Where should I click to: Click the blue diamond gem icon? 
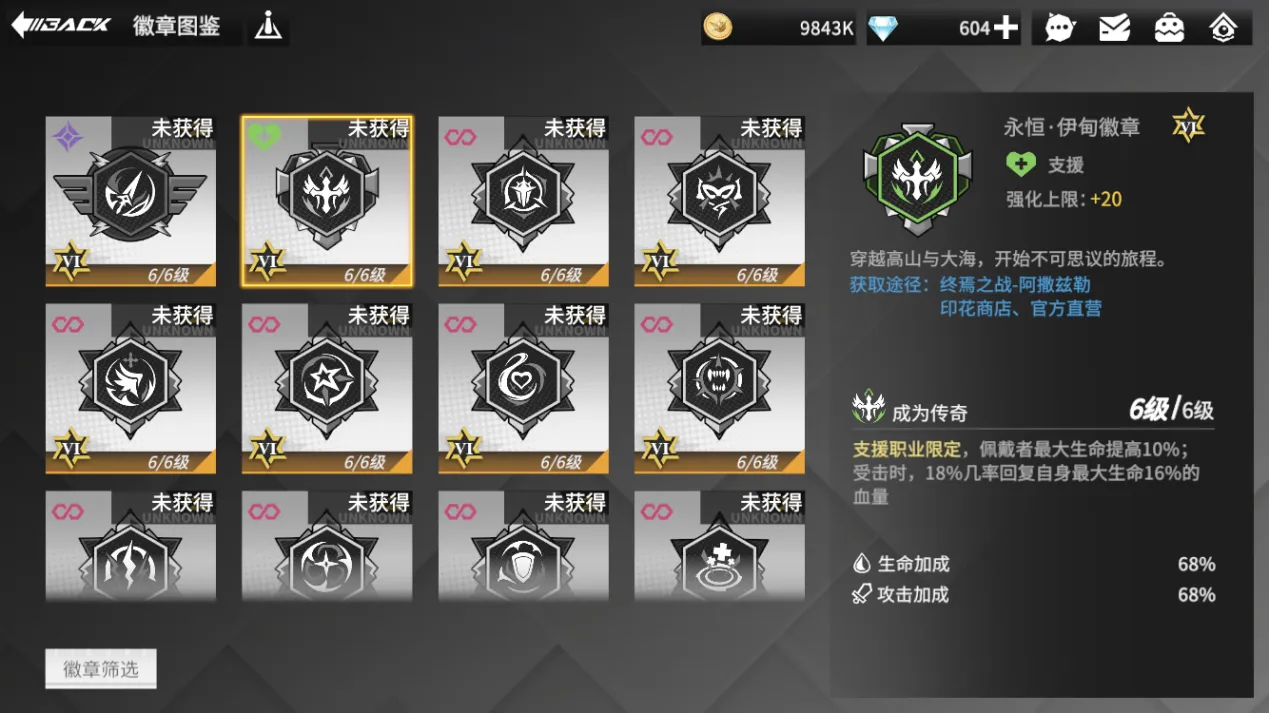(883, 28)
